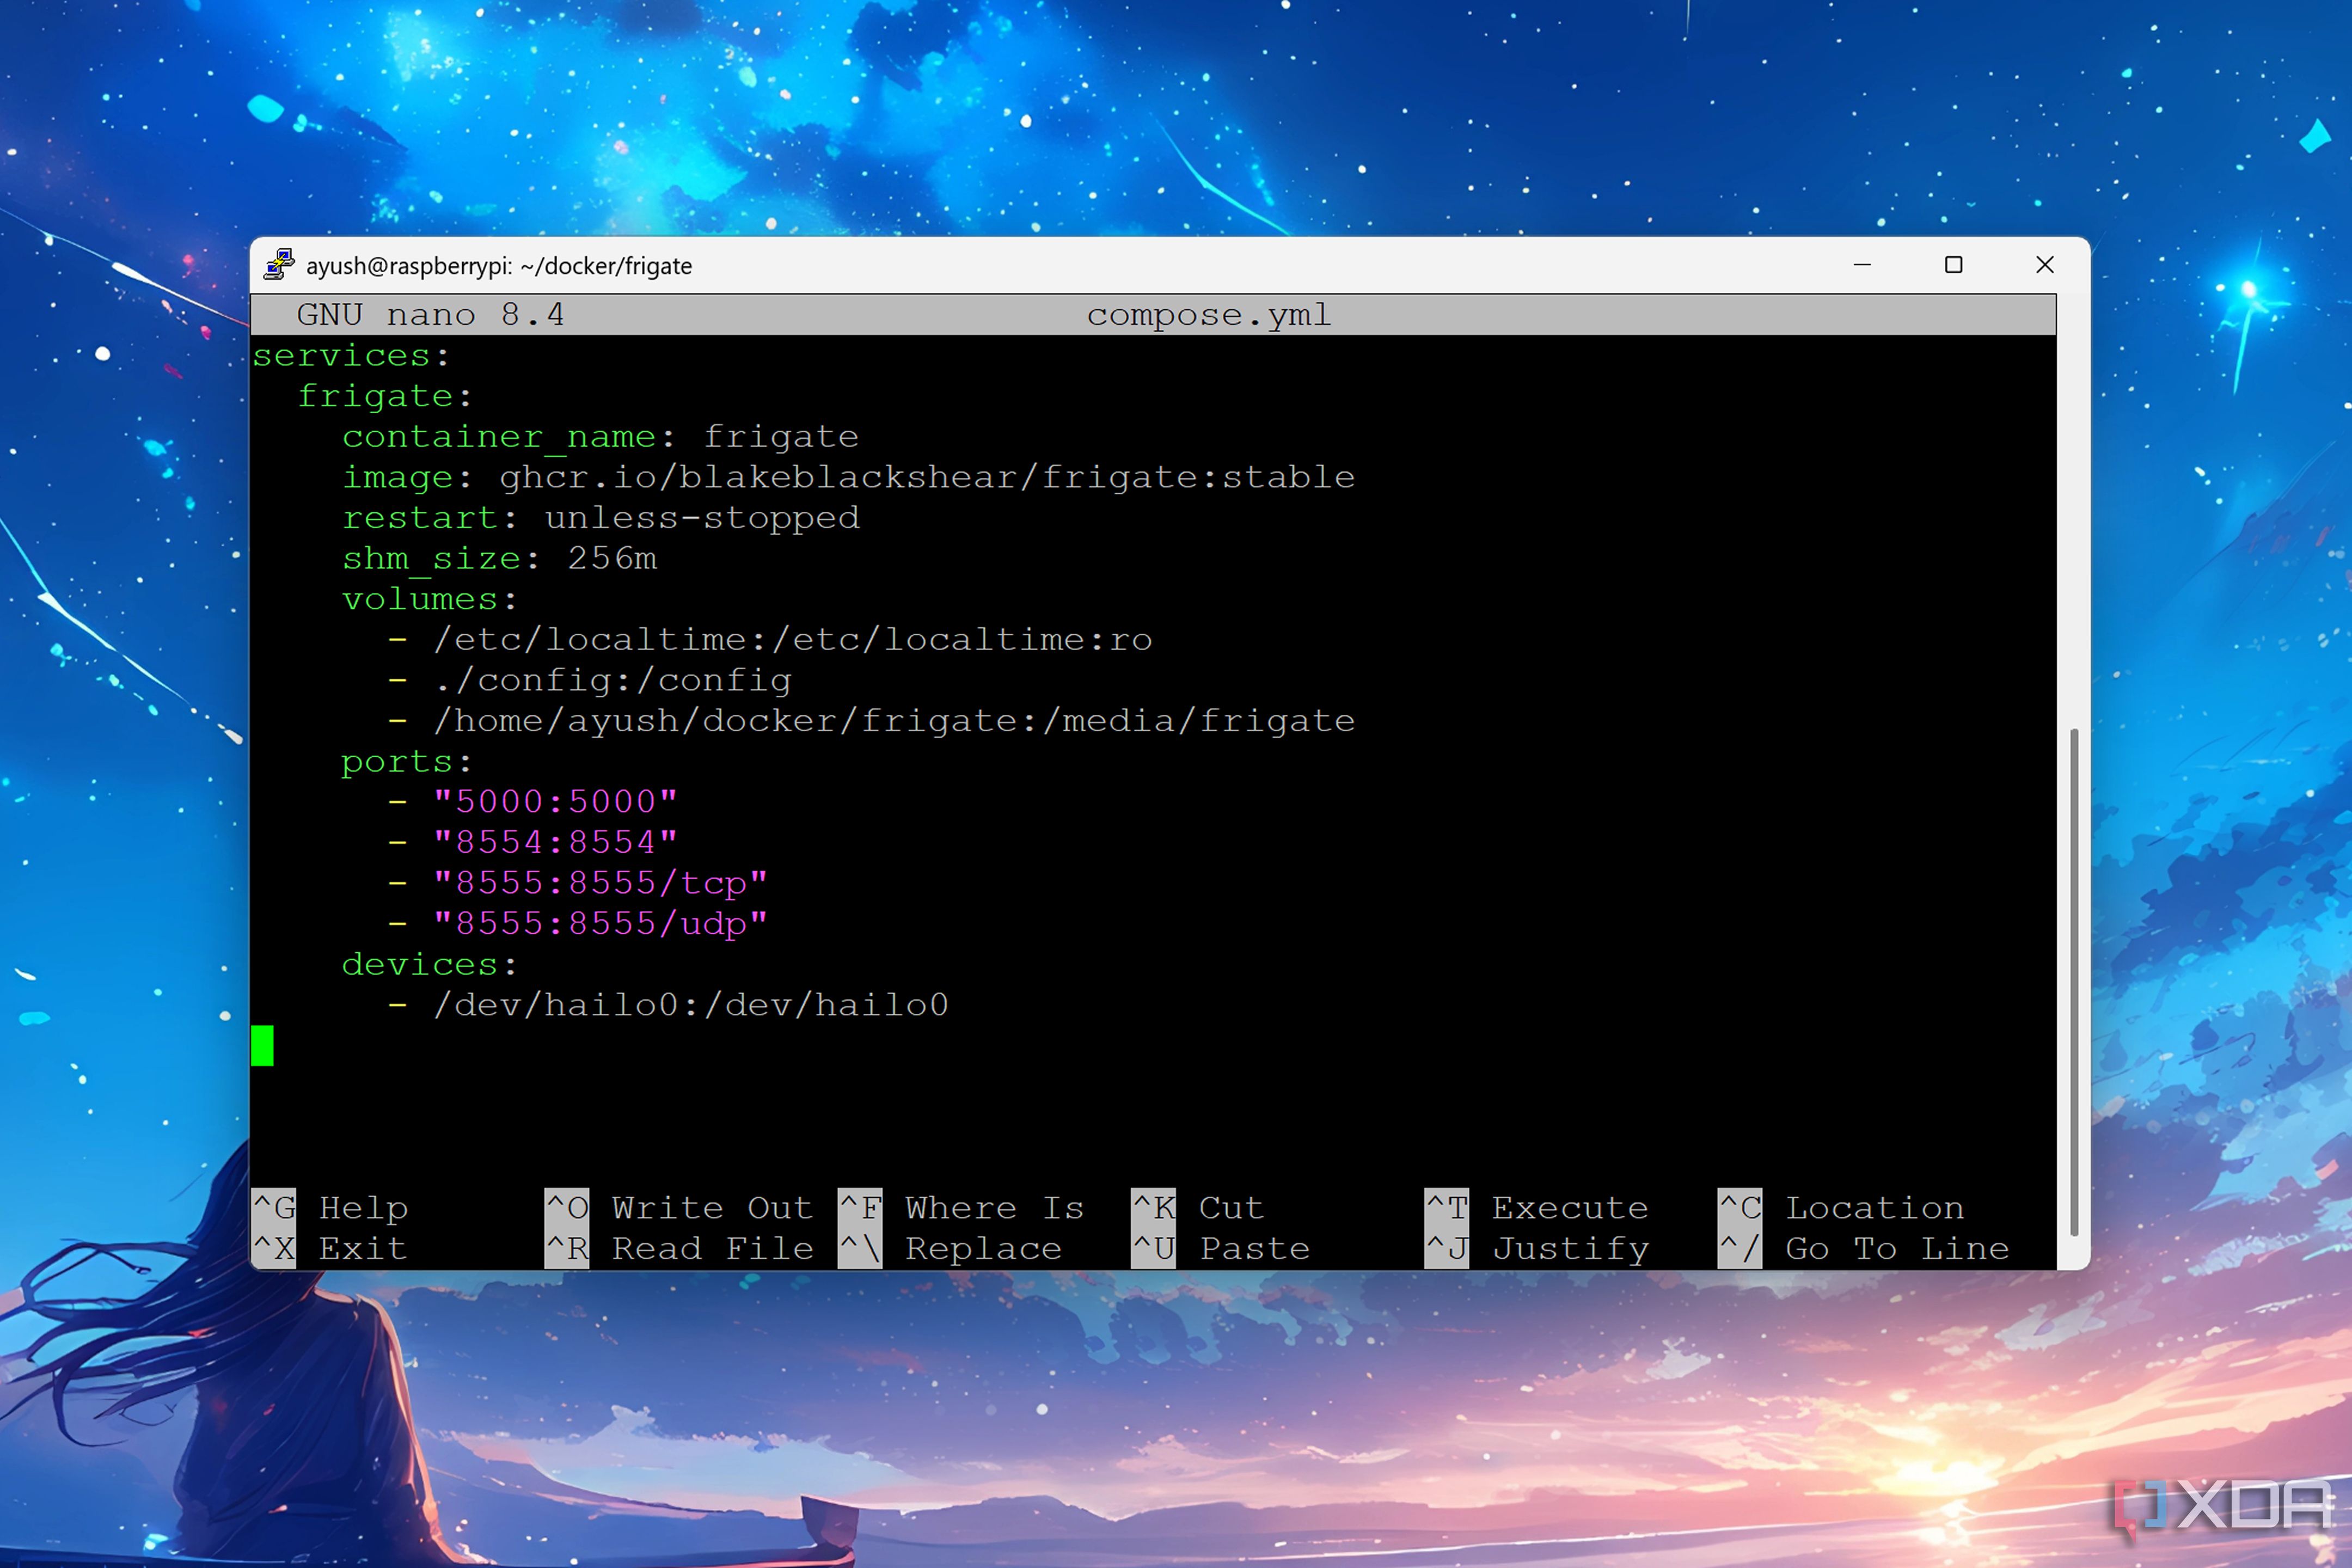Click the 'services:' line
This screenshot has width=2352, height=1568.
point(351,356)
